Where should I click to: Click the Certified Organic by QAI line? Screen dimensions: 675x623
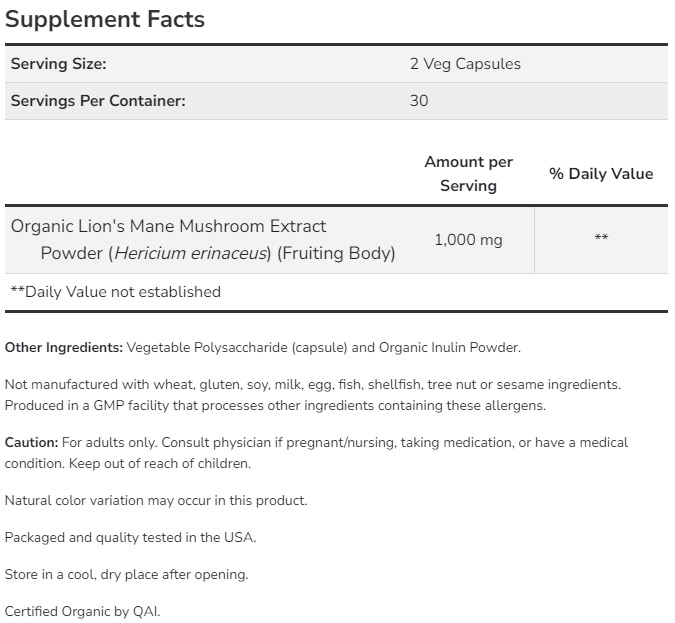[82, 611]
